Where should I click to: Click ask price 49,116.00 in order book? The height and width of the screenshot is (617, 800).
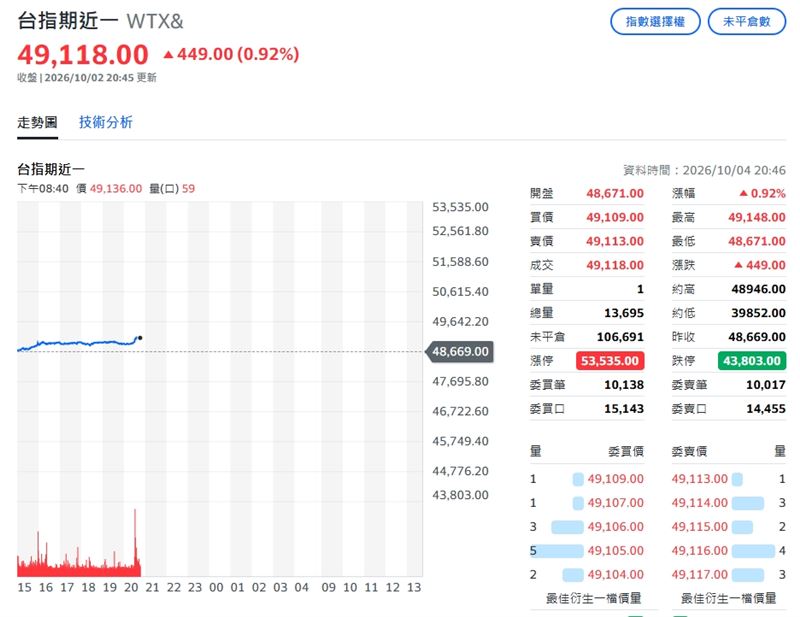(x=699, y=551)
